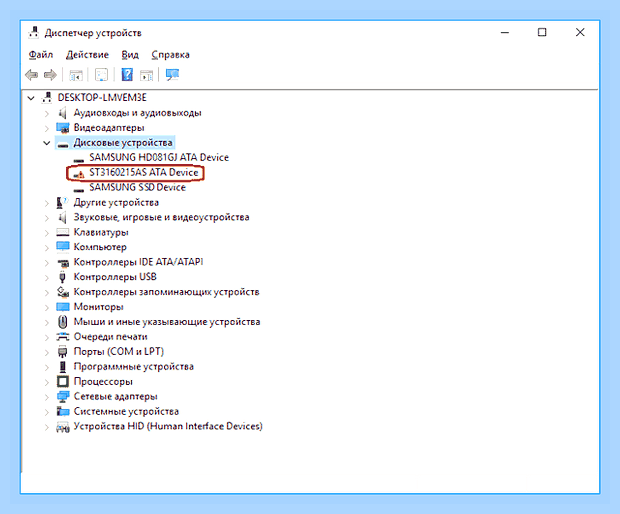Open the Файл menu

pyautogui.click(x=41, y=55)
